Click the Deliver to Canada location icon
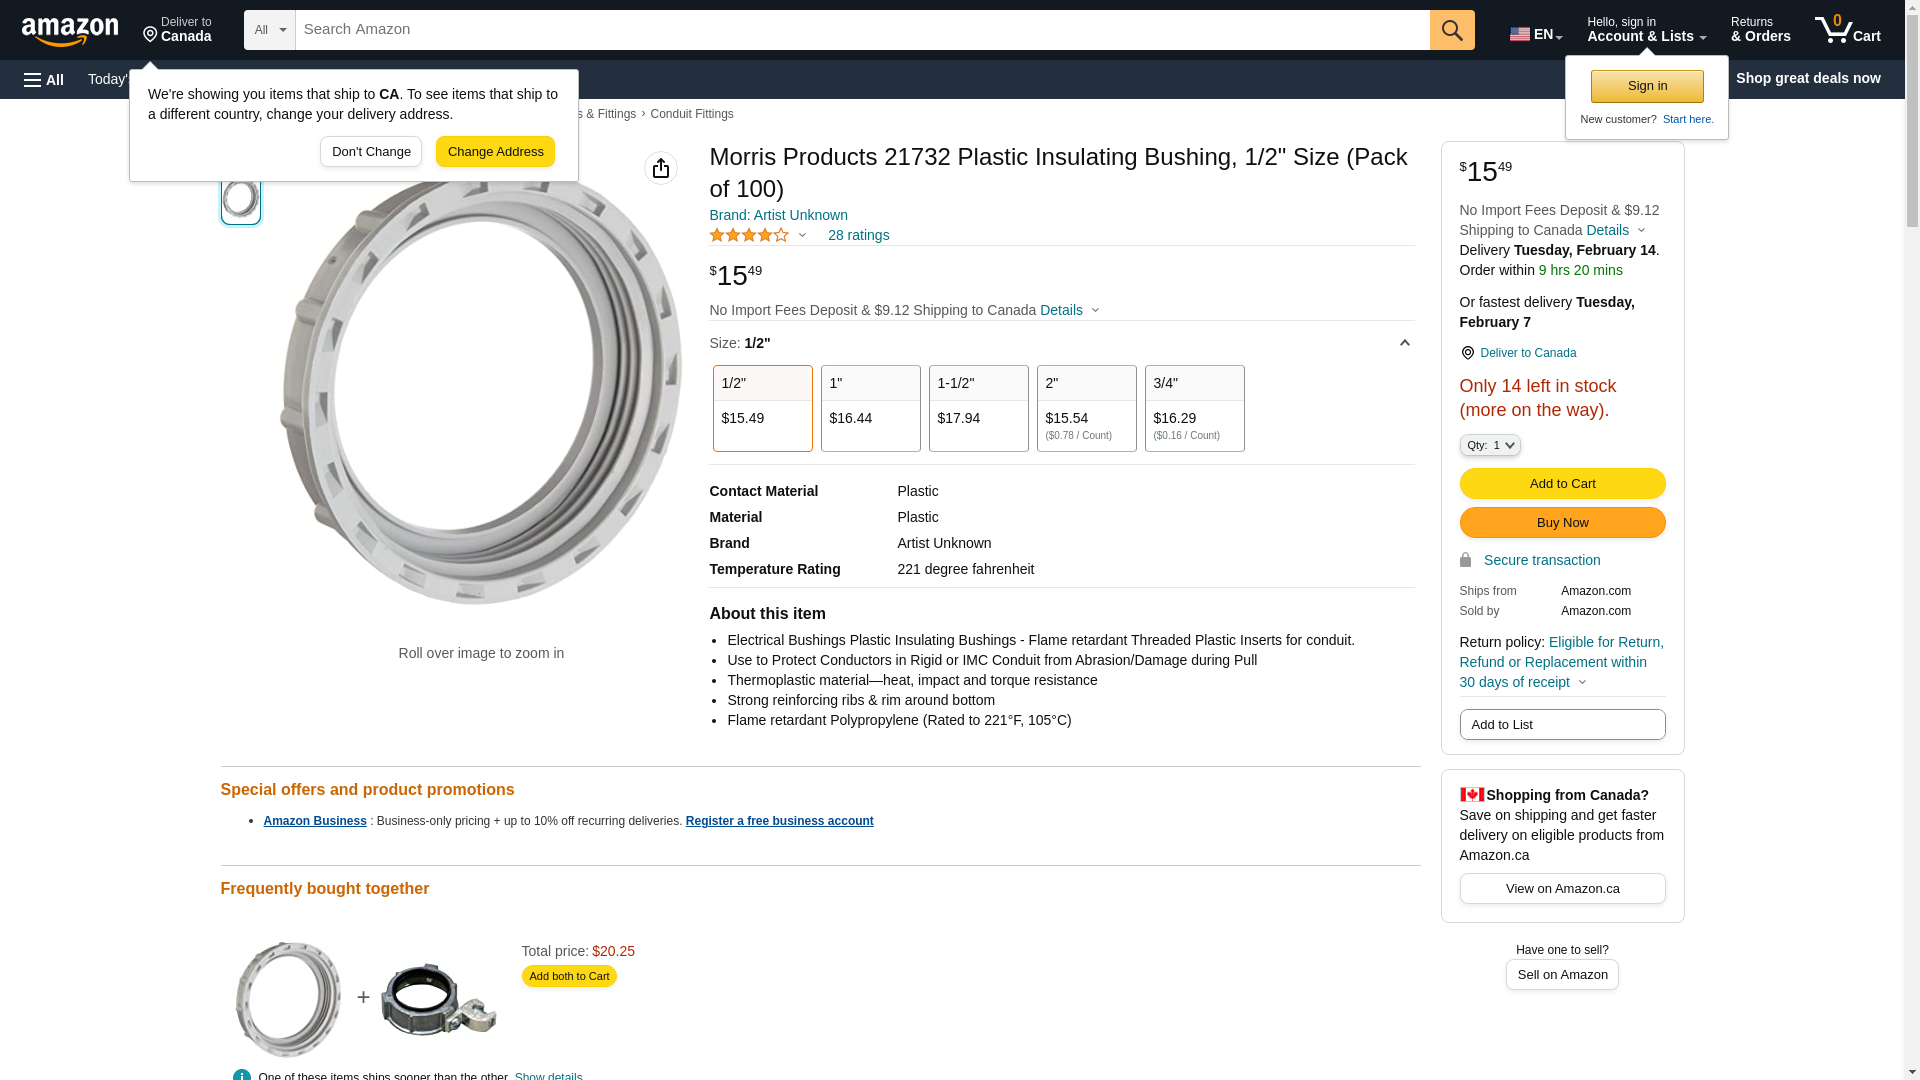The image size is (1920, 1080). 1467,353
